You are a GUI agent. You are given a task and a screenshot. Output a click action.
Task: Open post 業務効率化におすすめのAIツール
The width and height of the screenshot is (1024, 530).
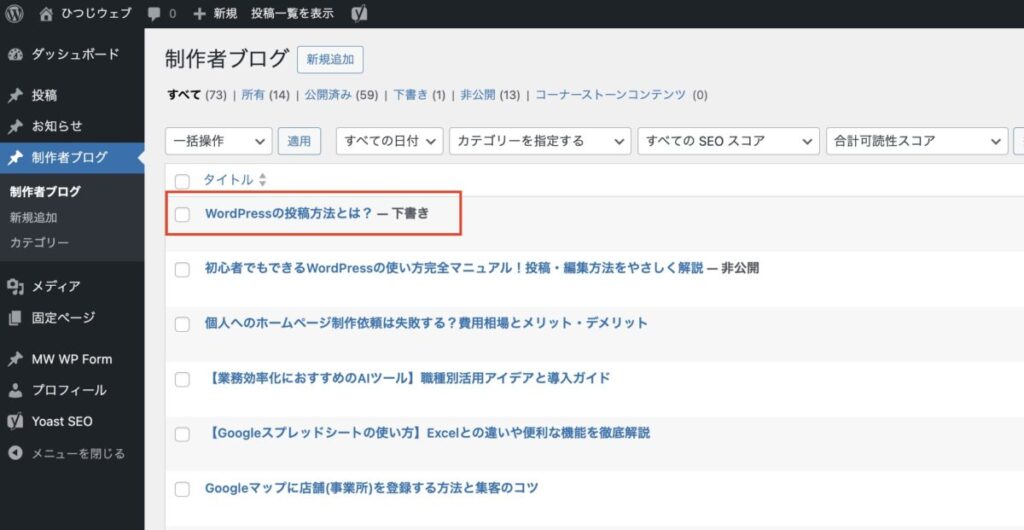pos(408,378)
